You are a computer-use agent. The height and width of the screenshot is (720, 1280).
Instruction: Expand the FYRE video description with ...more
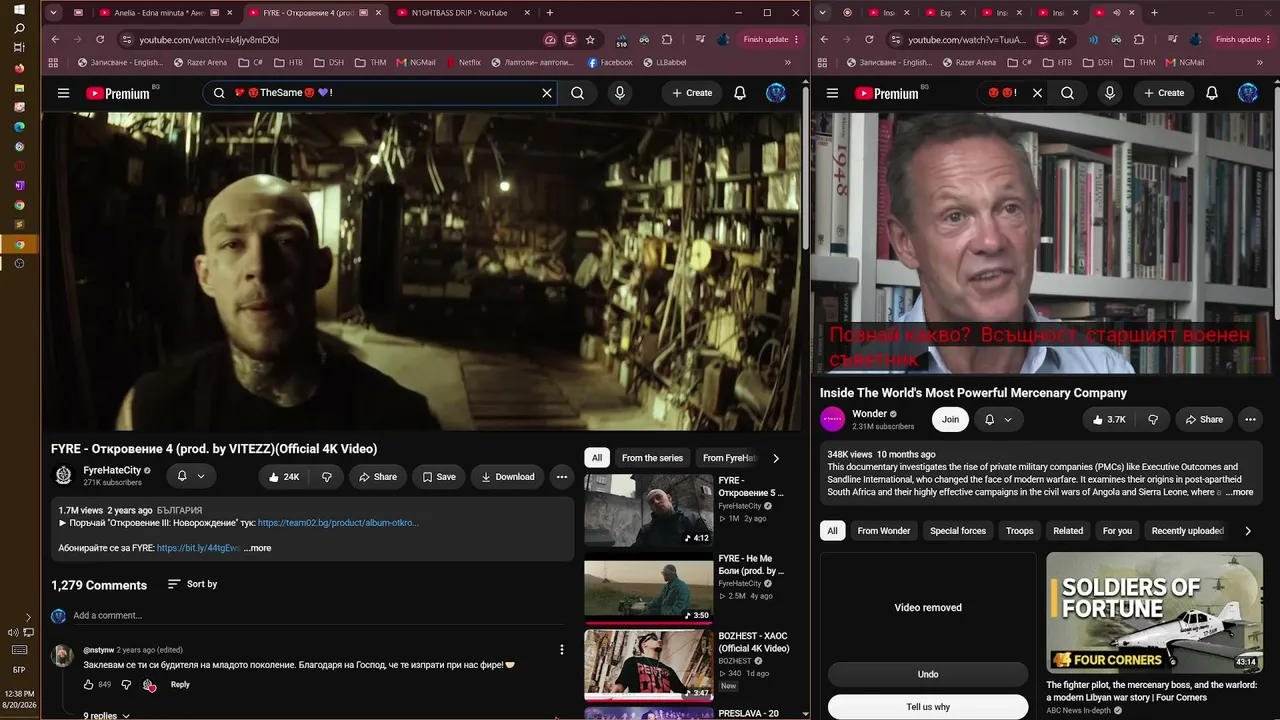click(258, 548)
